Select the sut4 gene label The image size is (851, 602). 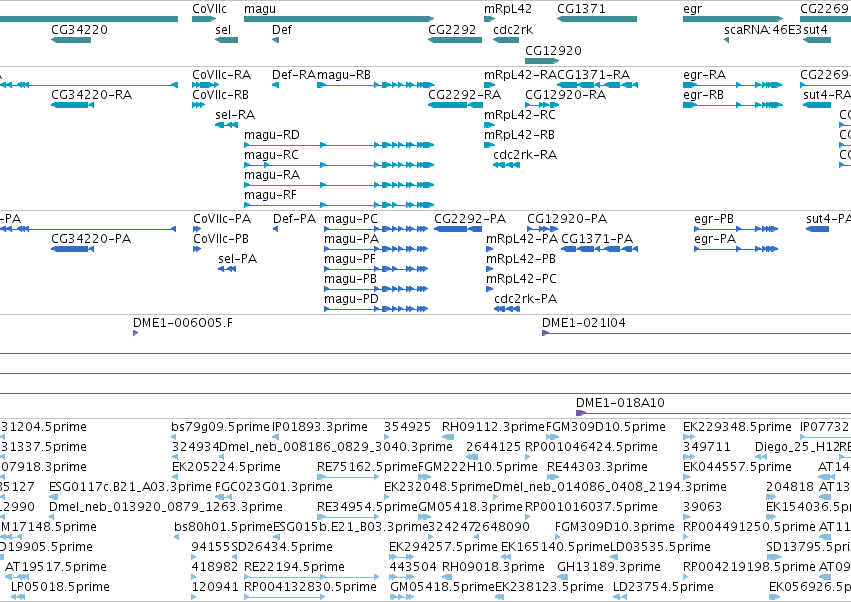(815, 29)
